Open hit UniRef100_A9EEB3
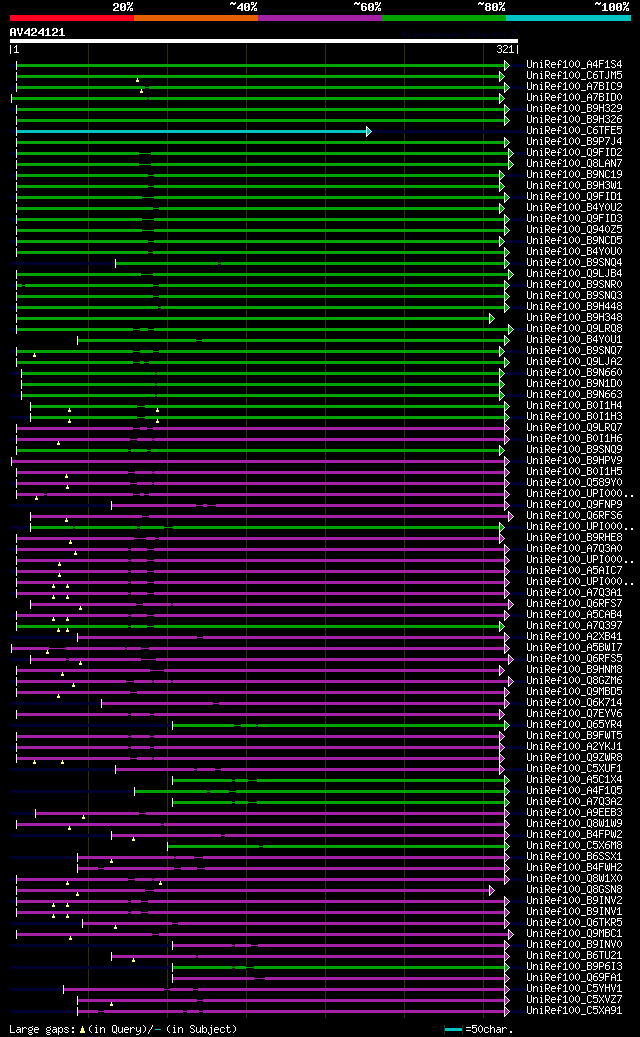640x1037 pixels. (x=574, y=813)
